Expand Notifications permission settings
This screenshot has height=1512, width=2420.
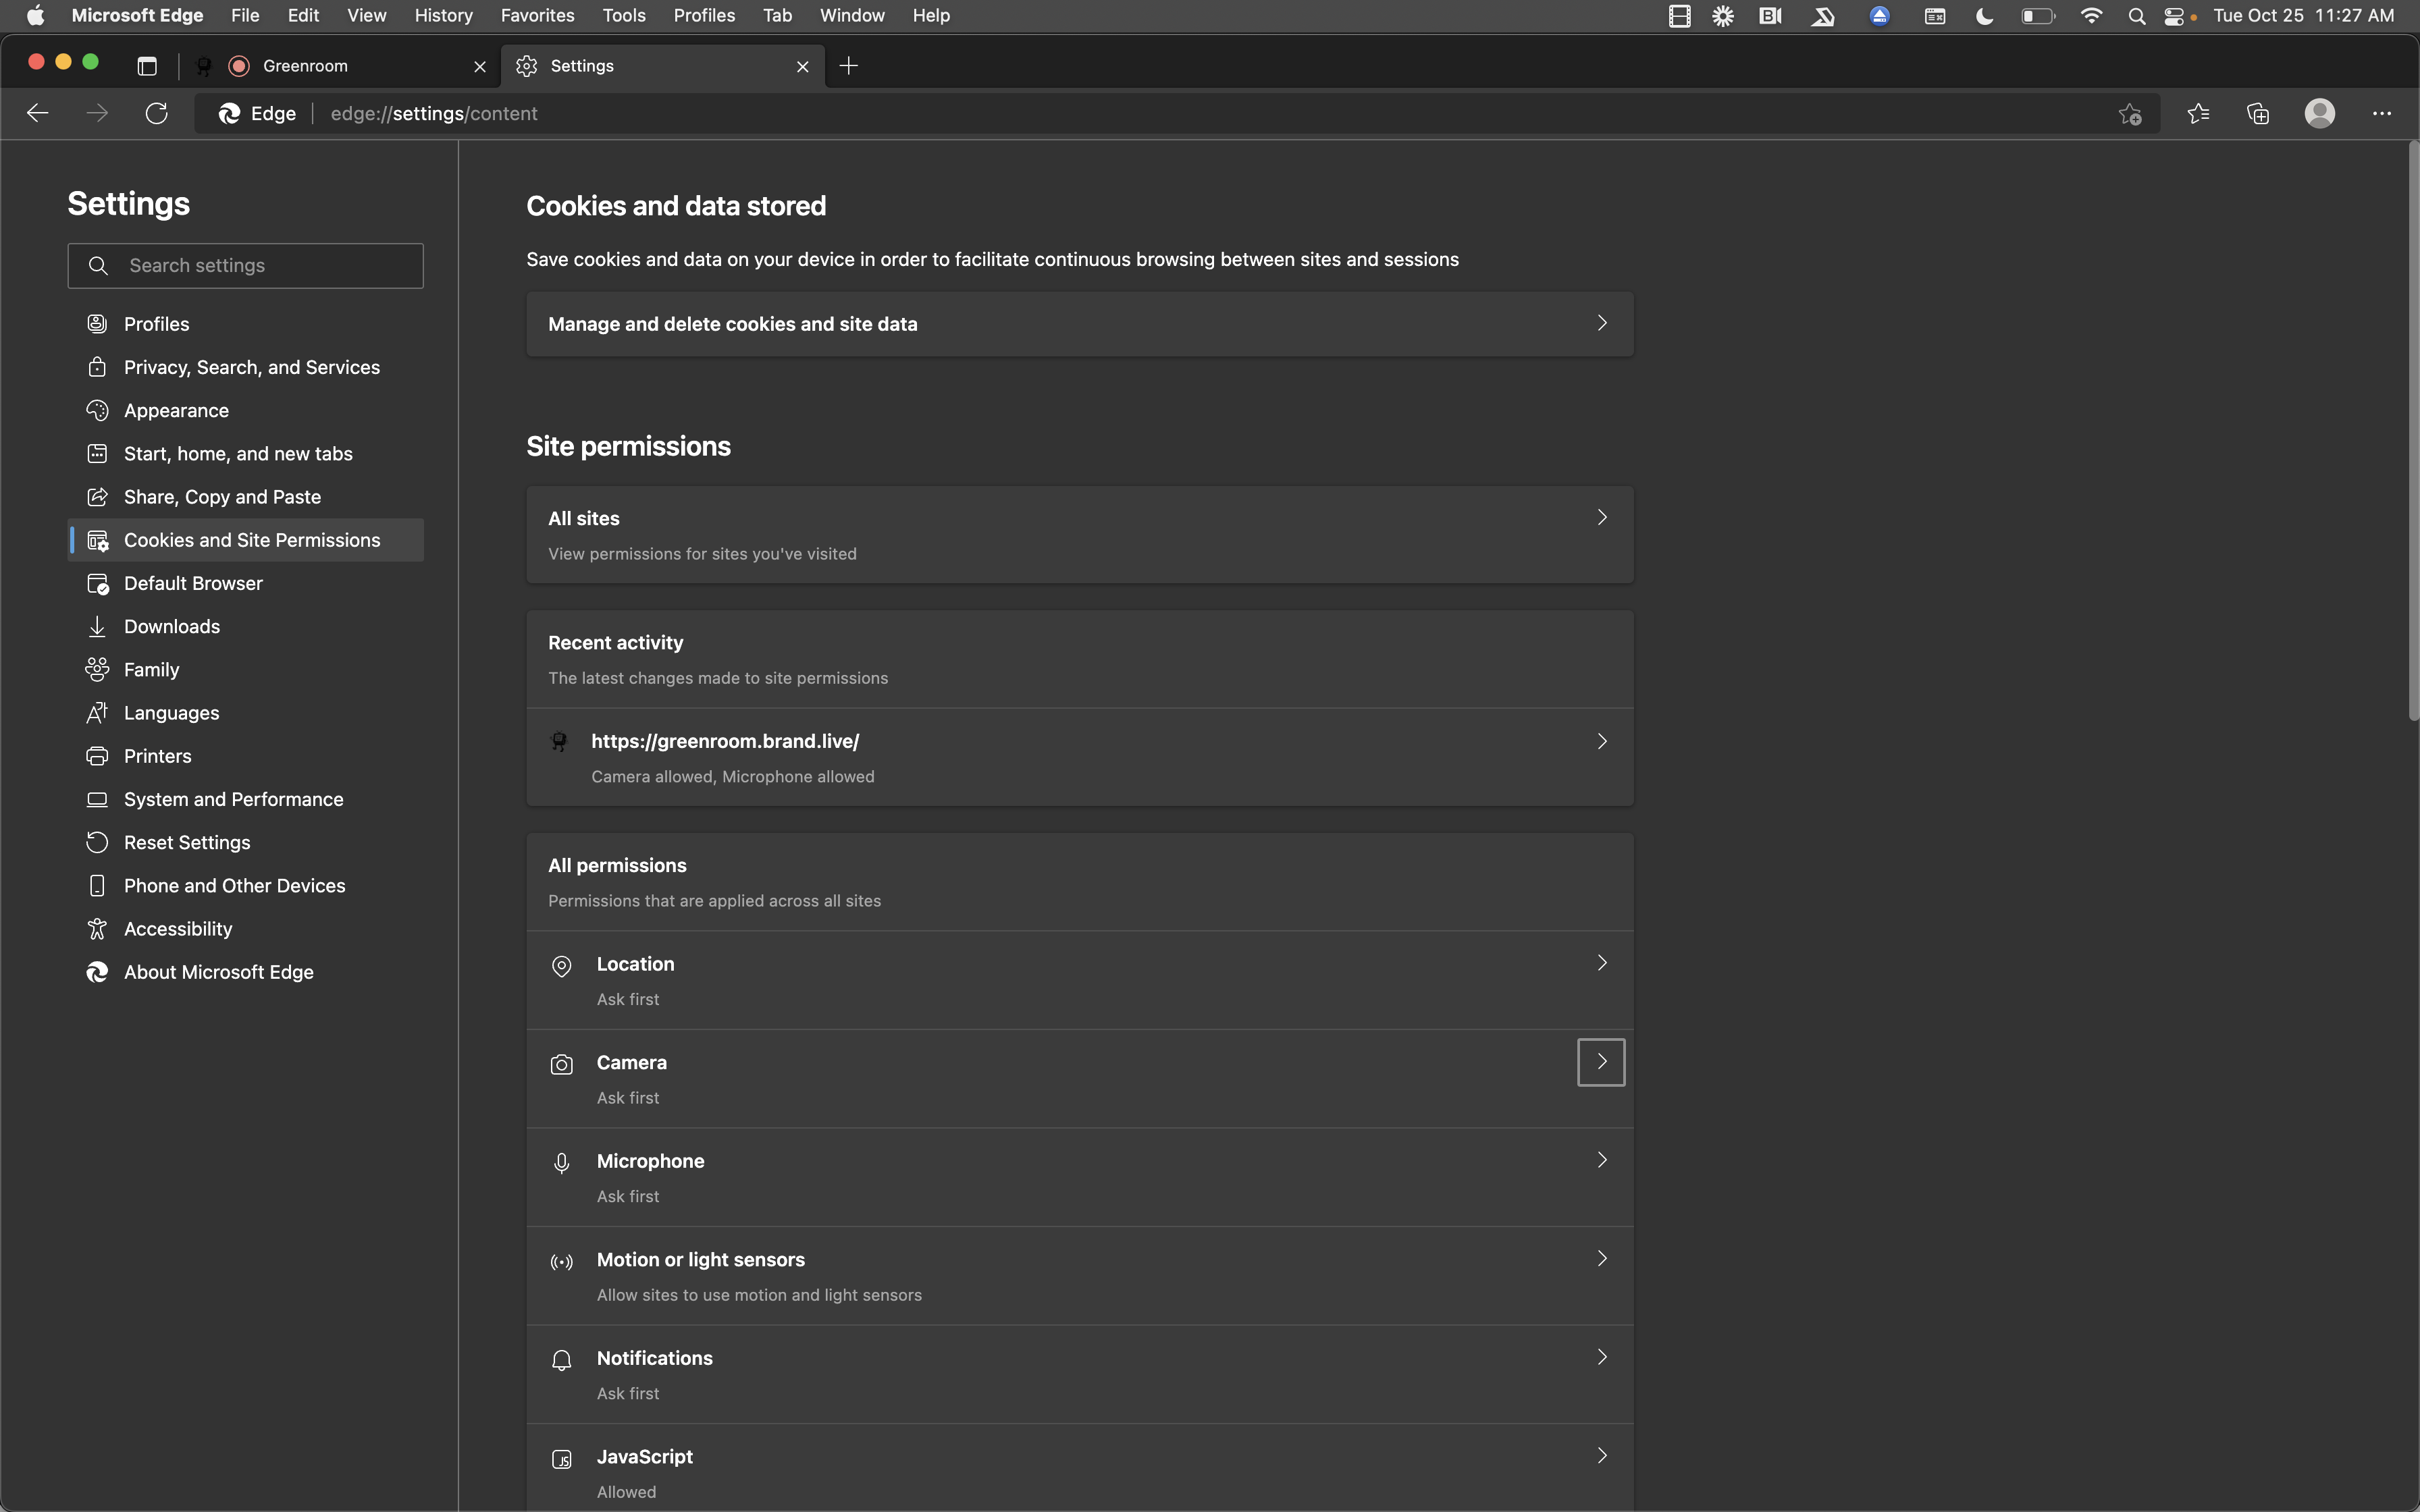pyautogui.click(x=1080, y=1374)
